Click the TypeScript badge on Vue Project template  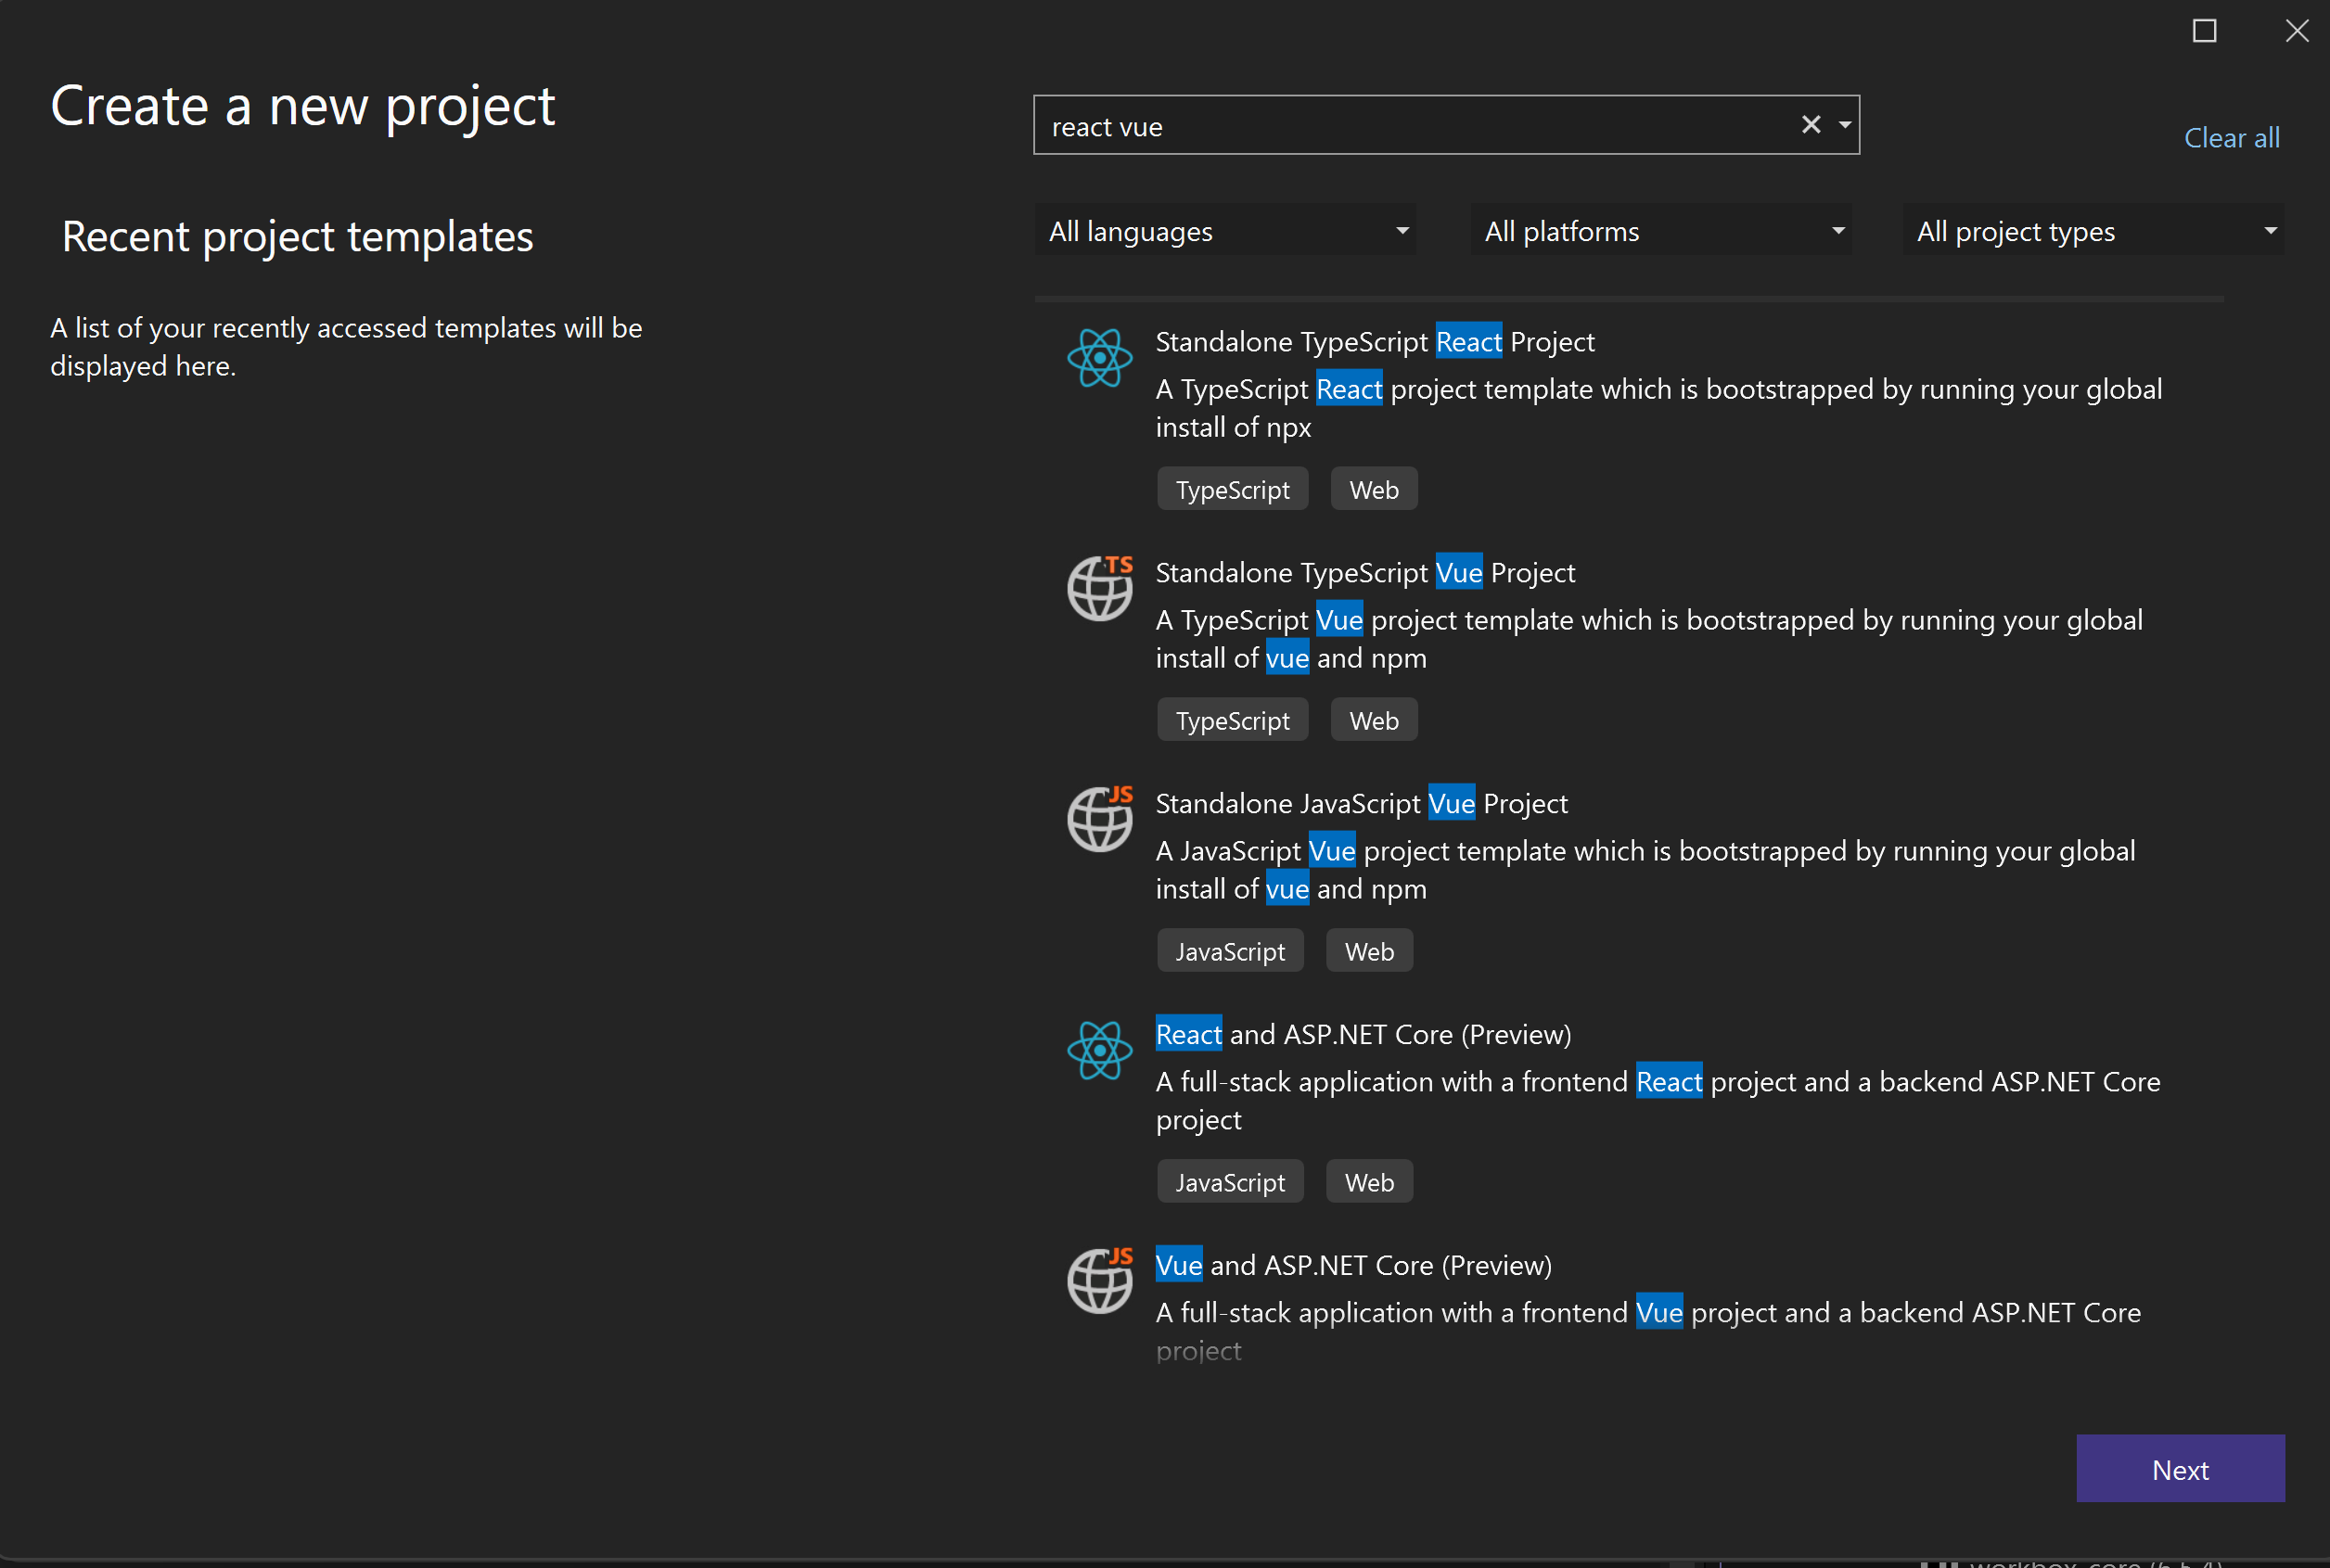[x=1231, y=720]
